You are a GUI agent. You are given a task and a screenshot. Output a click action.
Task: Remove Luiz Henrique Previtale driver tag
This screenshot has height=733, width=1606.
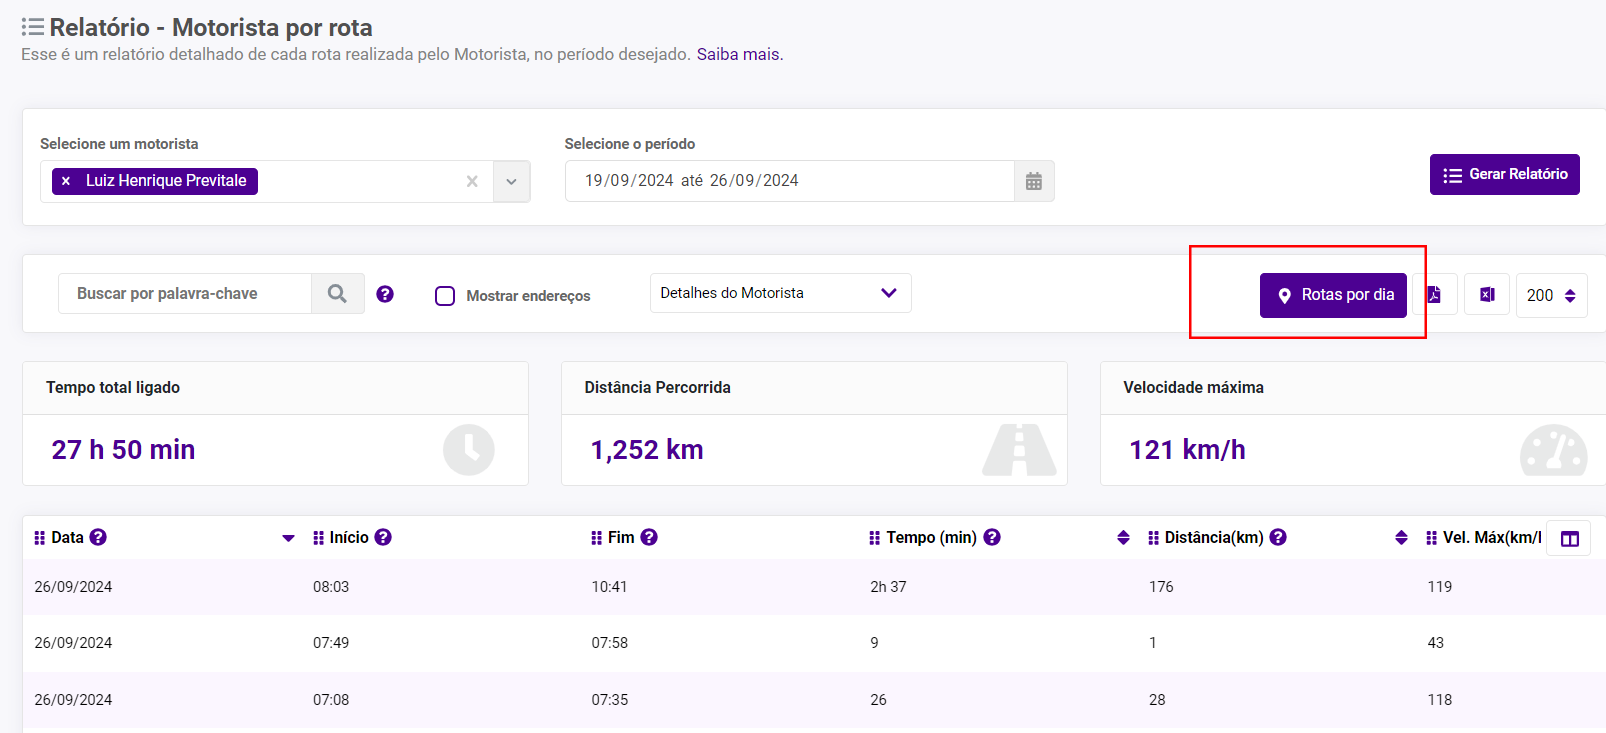coord(66,181)
